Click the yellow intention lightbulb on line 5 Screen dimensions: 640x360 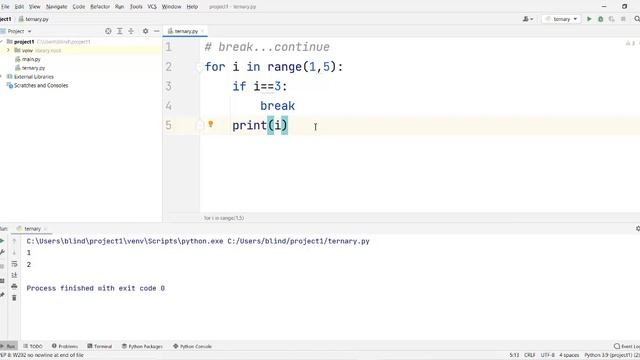point(211,124)
